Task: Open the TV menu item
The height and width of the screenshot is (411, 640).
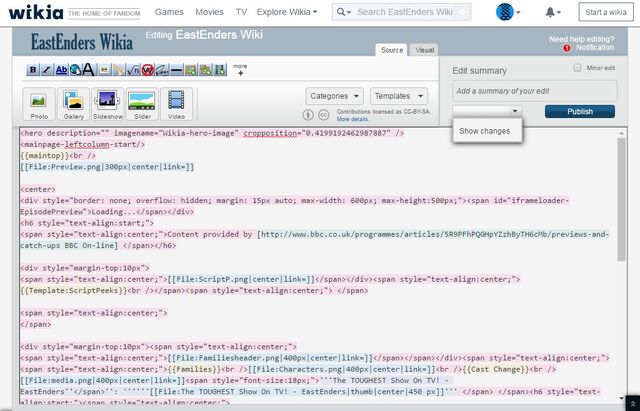Action: 241,12
